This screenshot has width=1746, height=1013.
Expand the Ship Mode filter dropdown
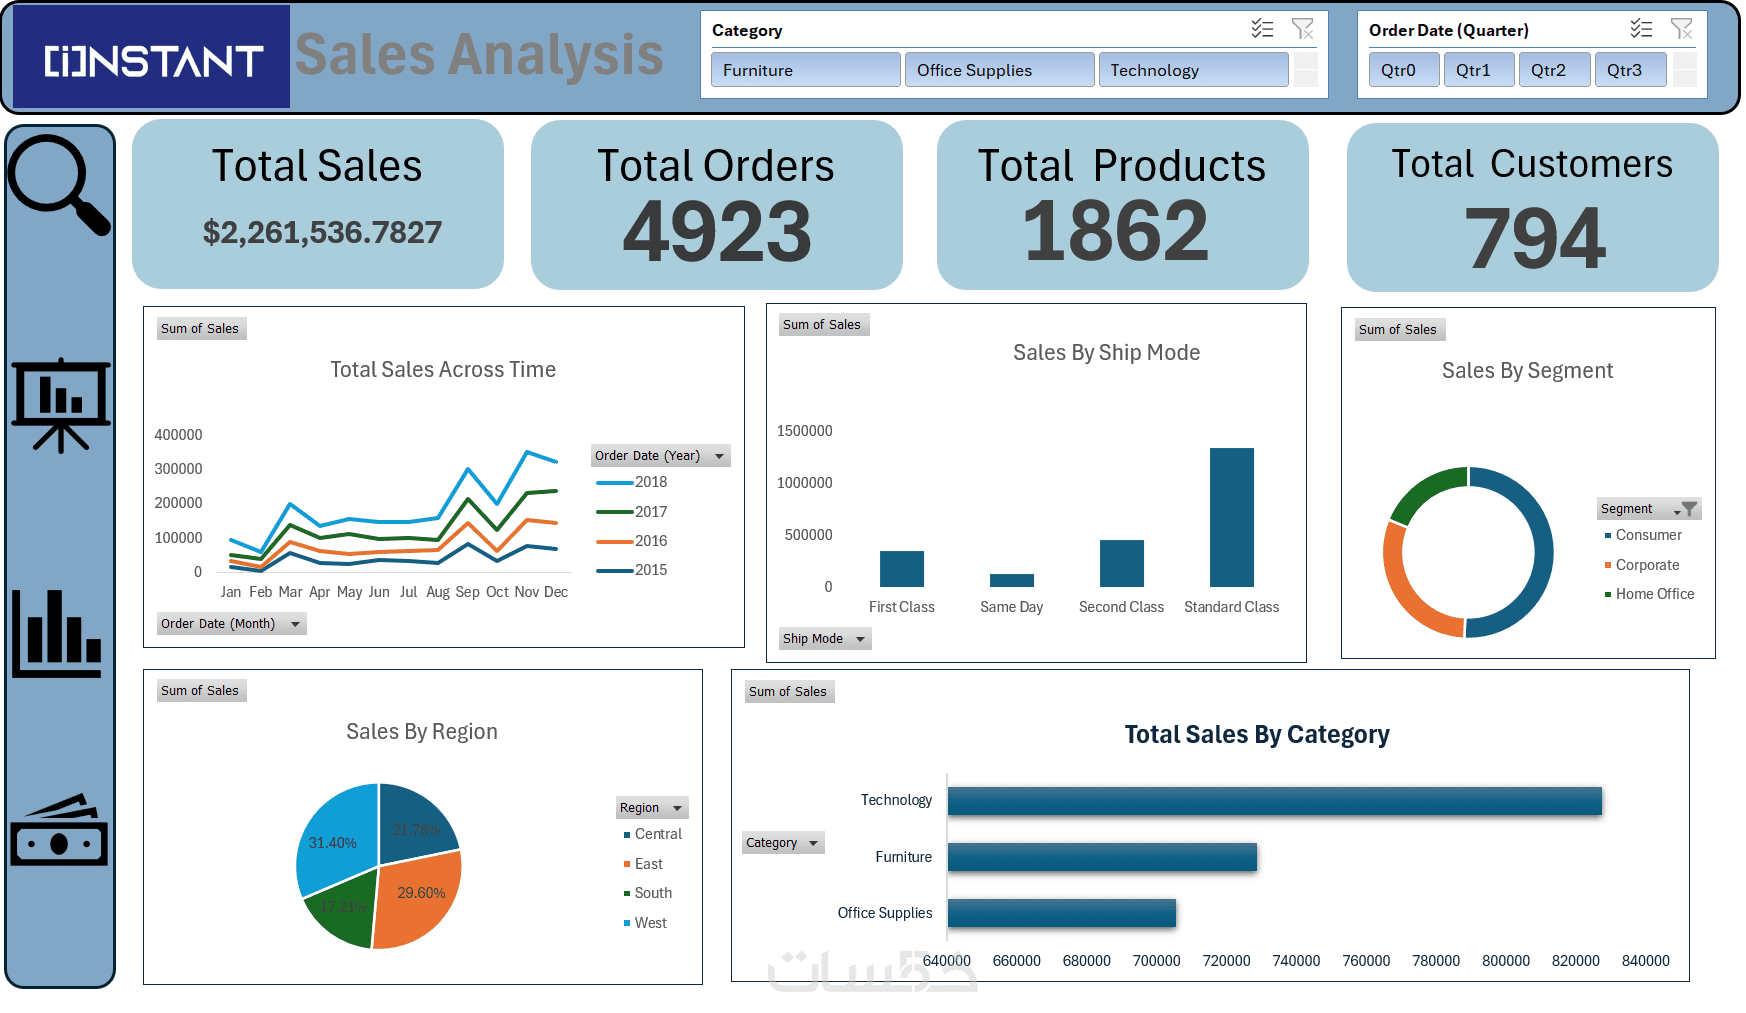point(860,639)
